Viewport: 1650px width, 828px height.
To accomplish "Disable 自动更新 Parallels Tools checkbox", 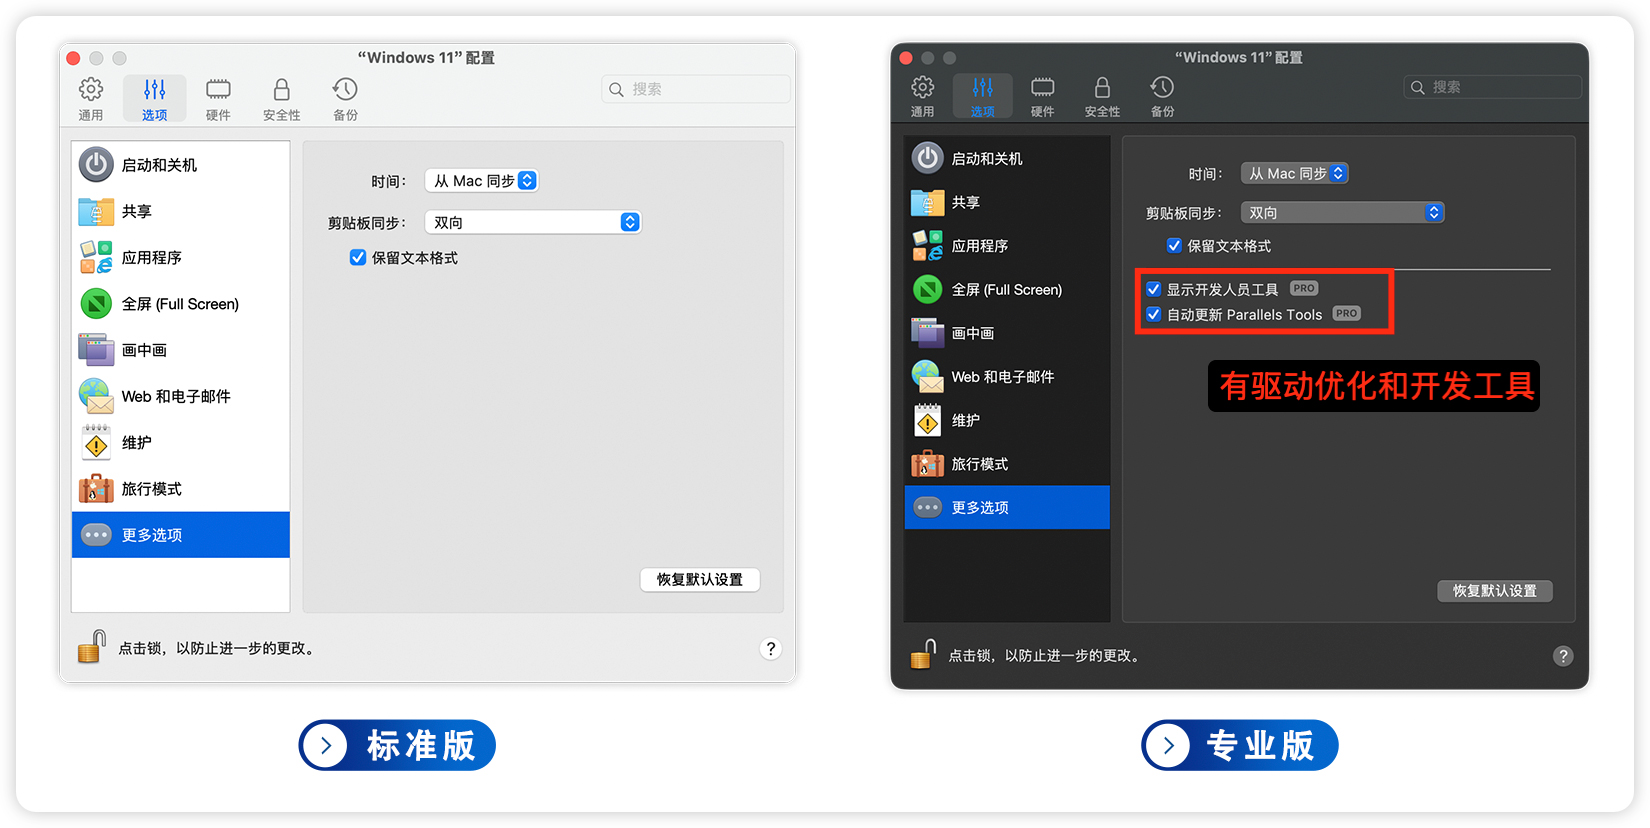I will (x=1154, y=314).
